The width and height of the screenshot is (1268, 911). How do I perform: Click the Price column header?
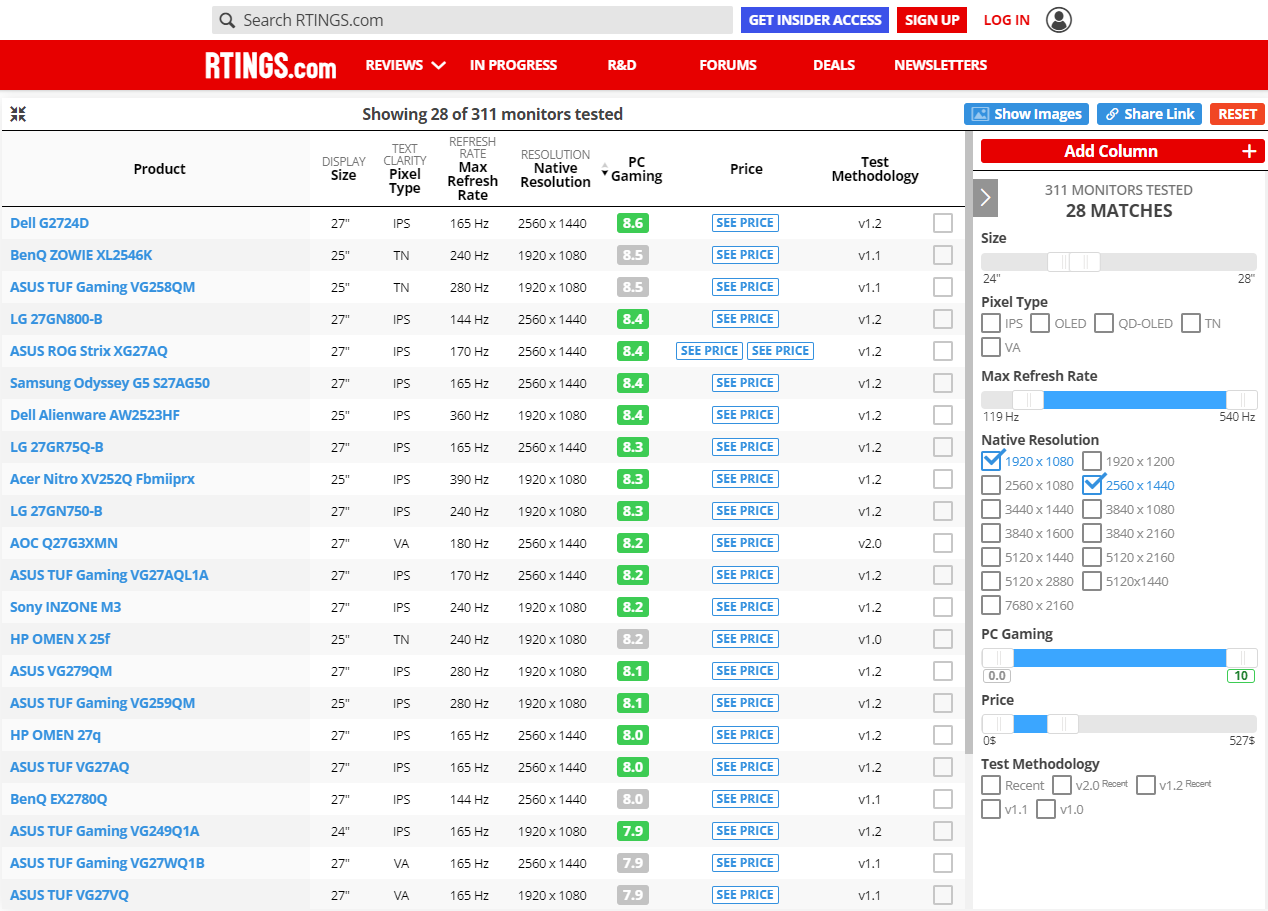coord(746,169)
